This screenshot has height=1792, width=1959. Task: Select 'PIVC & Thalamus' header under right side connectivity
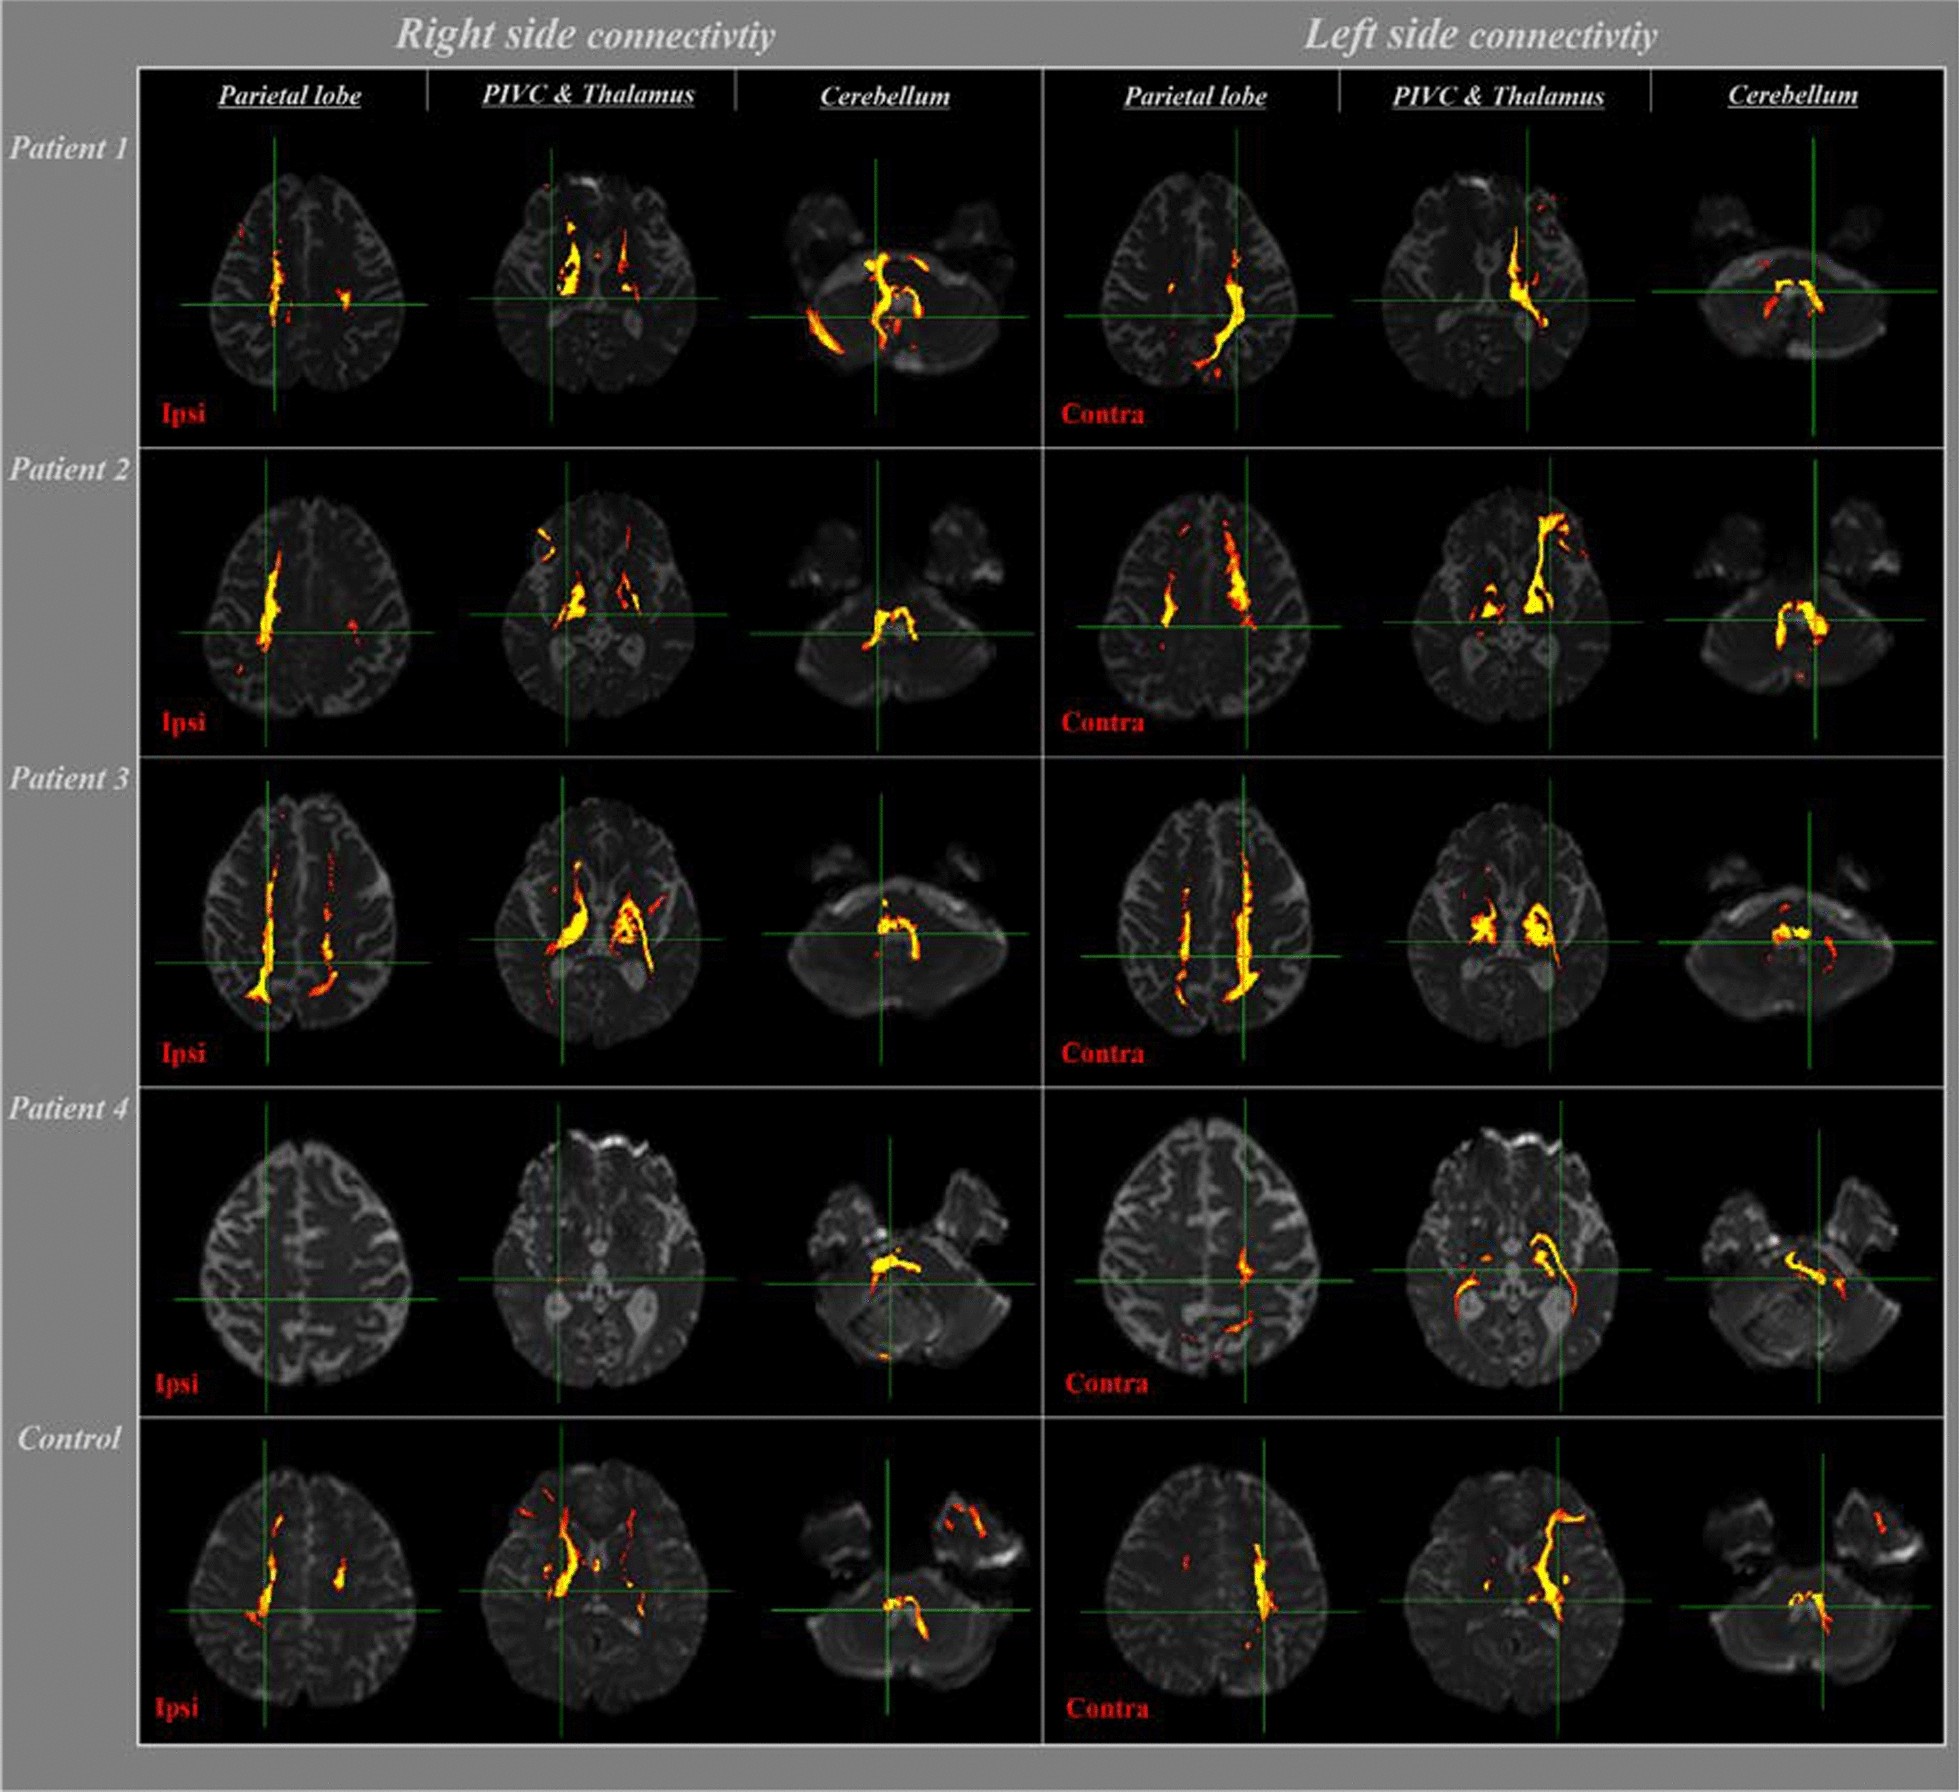(588, 95)
